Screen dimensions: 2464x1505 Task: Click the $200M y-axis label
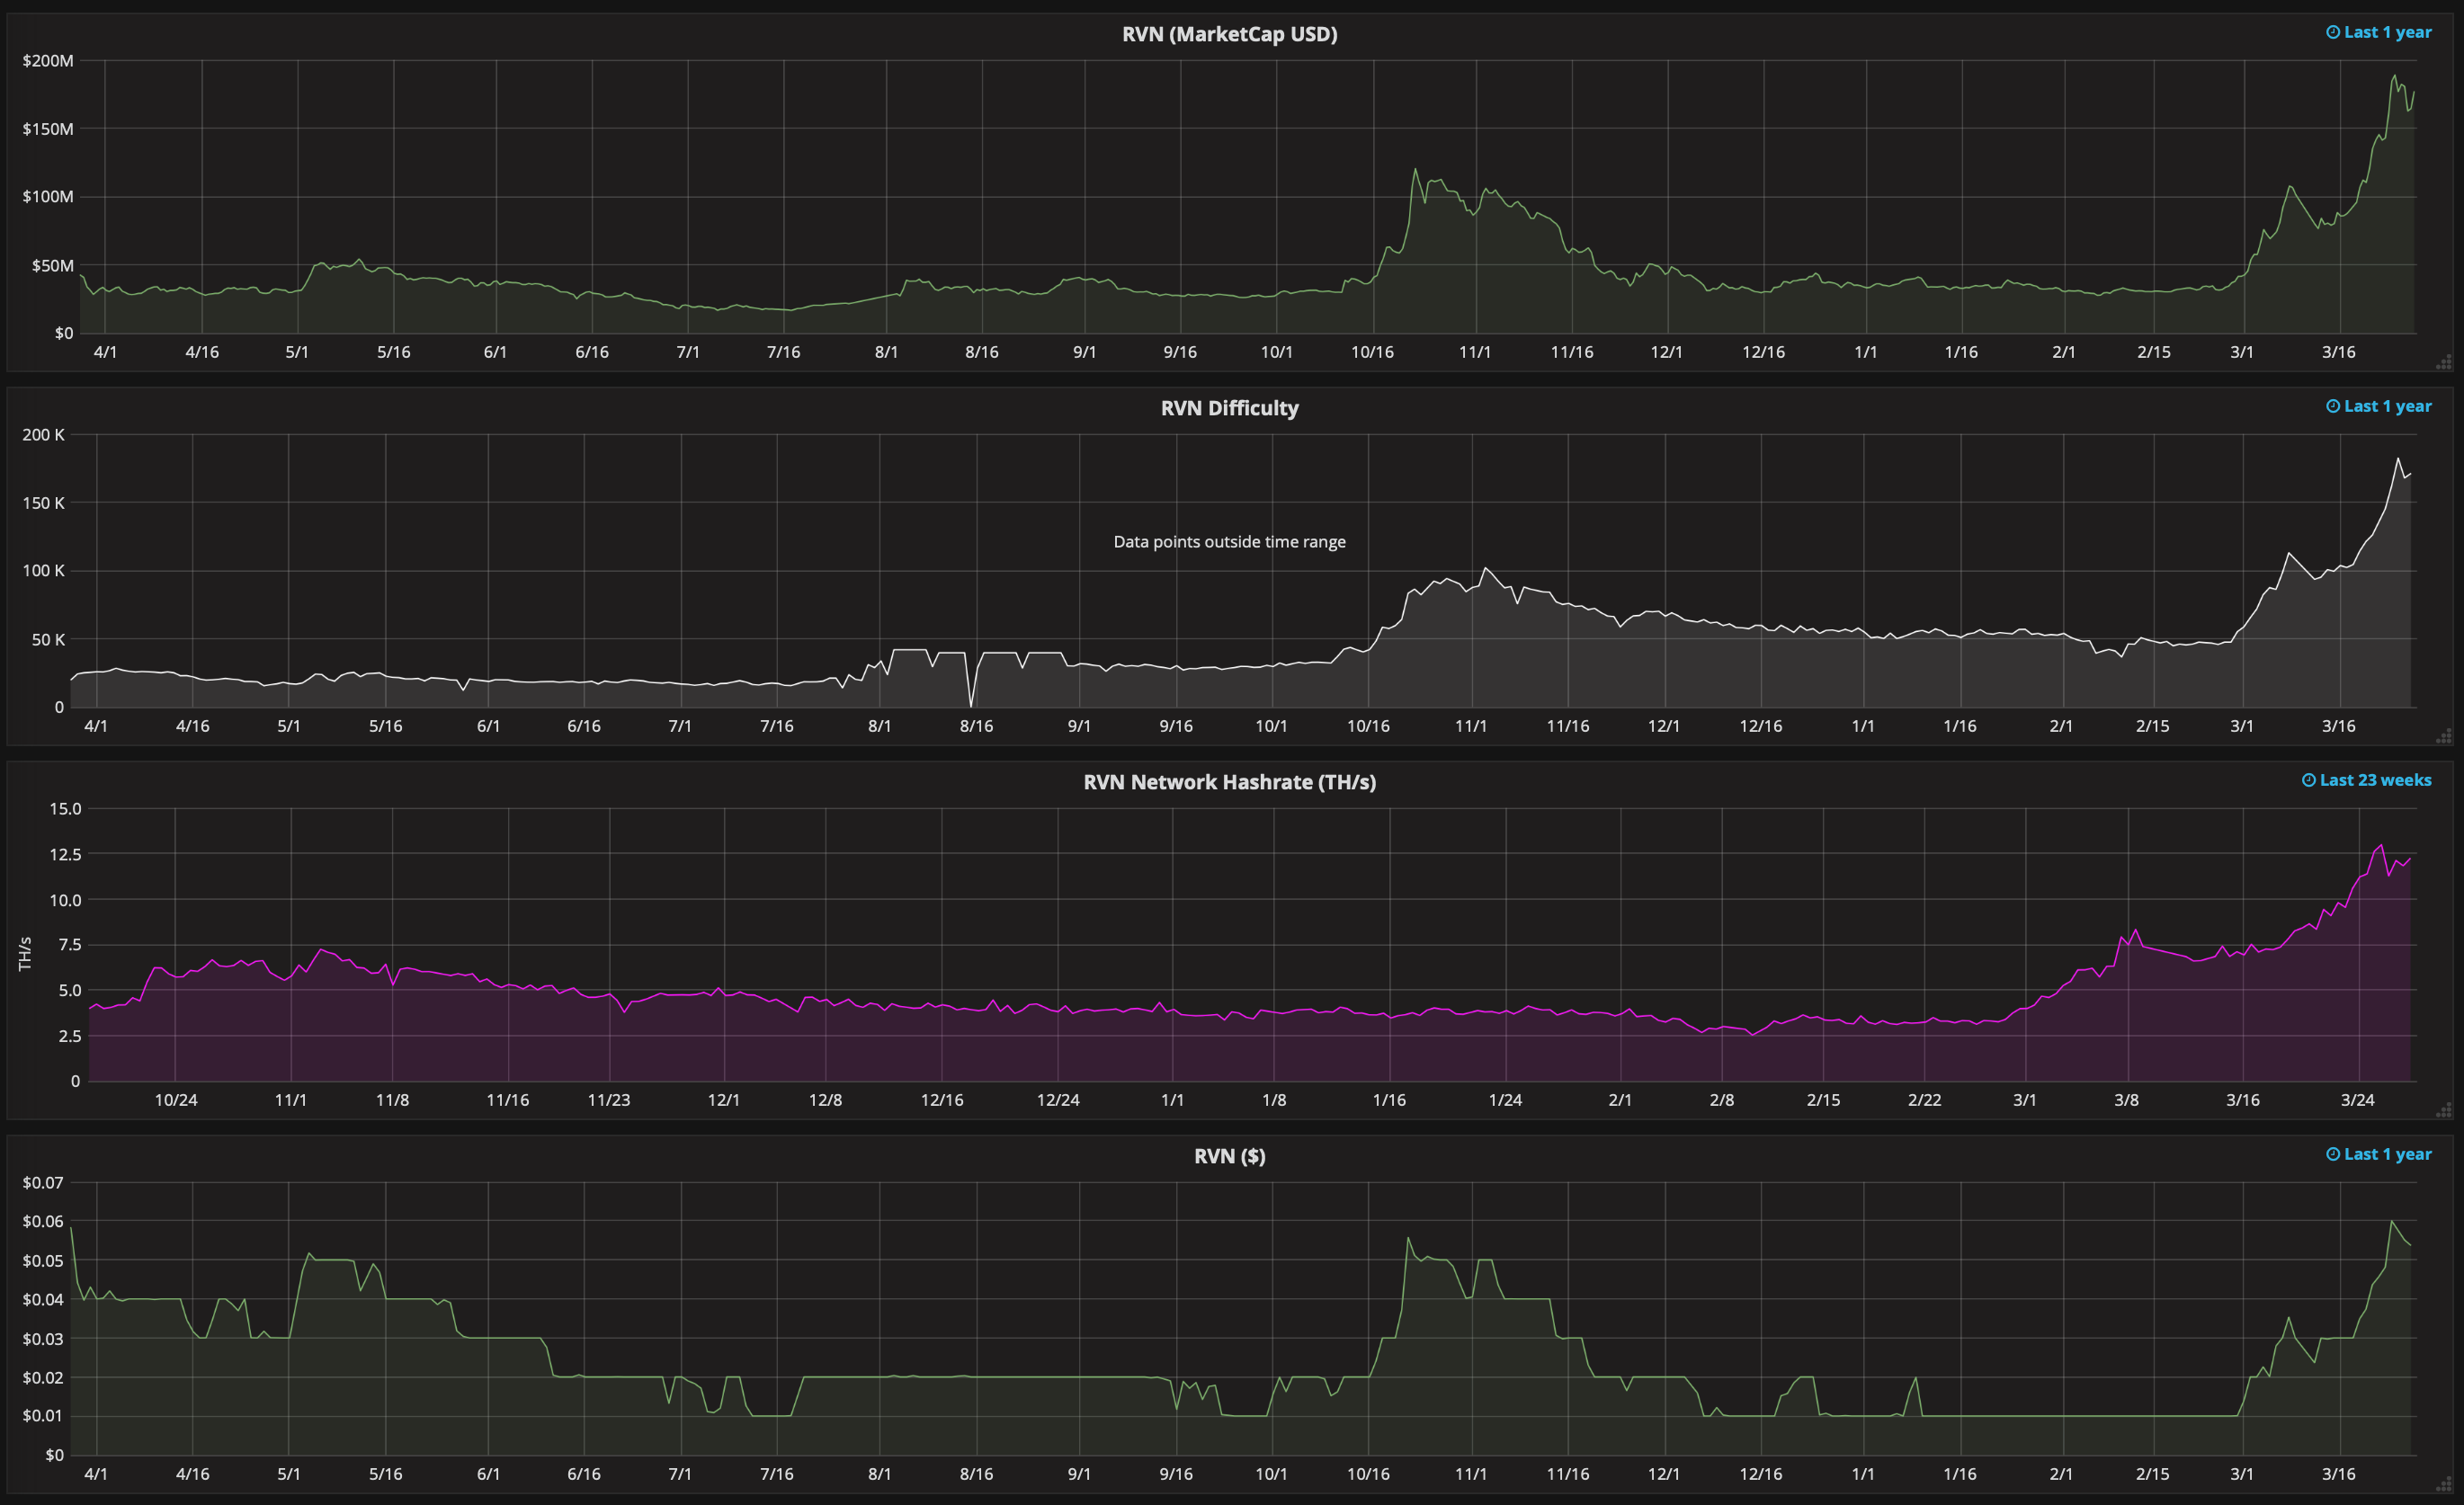tap(48, 61)
